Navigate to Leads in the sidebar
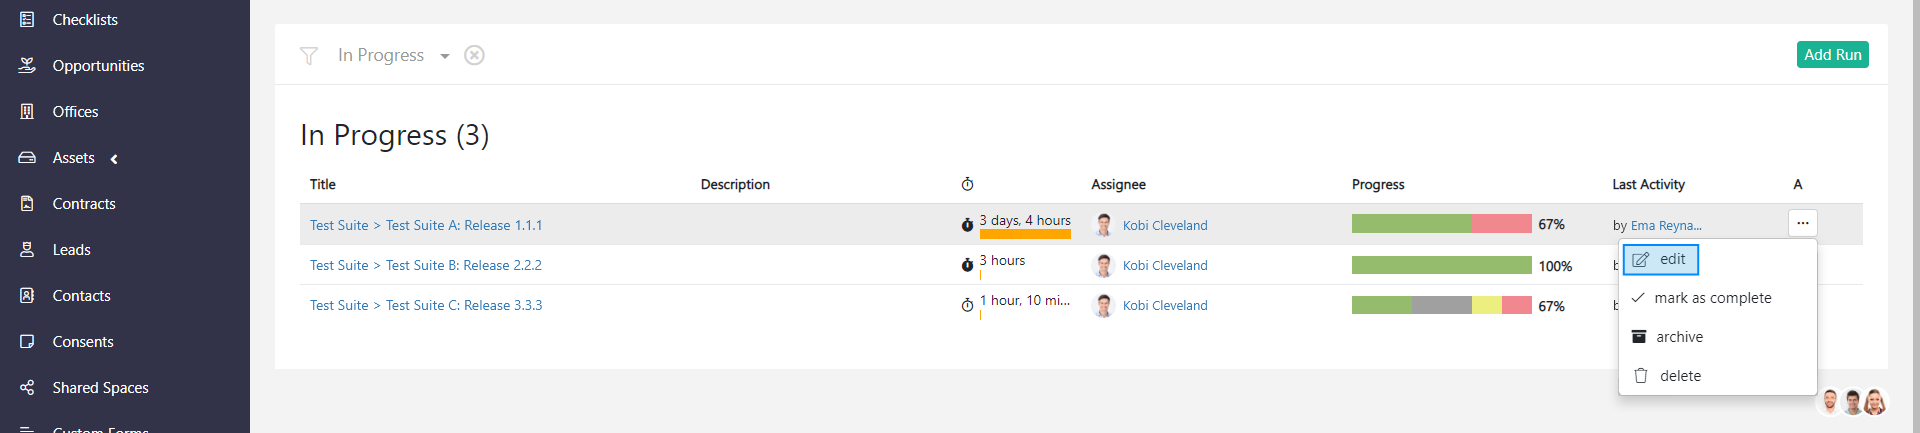The width and height of the screenshot is (1920, 433). tap(71, 250)
